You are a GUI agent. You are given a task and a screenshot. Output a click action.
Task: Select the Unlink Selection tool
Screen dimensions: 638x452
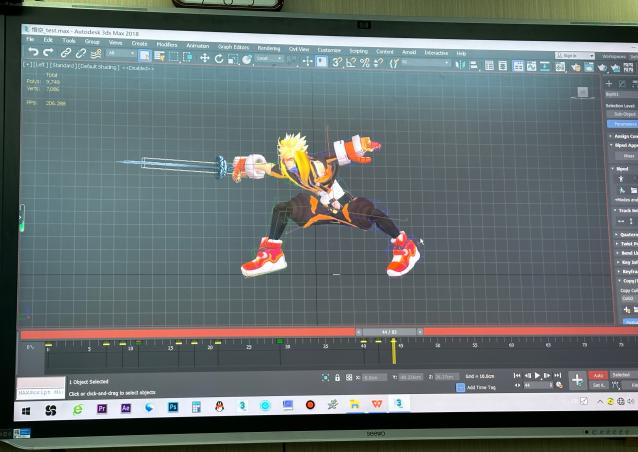pos(81,53)
